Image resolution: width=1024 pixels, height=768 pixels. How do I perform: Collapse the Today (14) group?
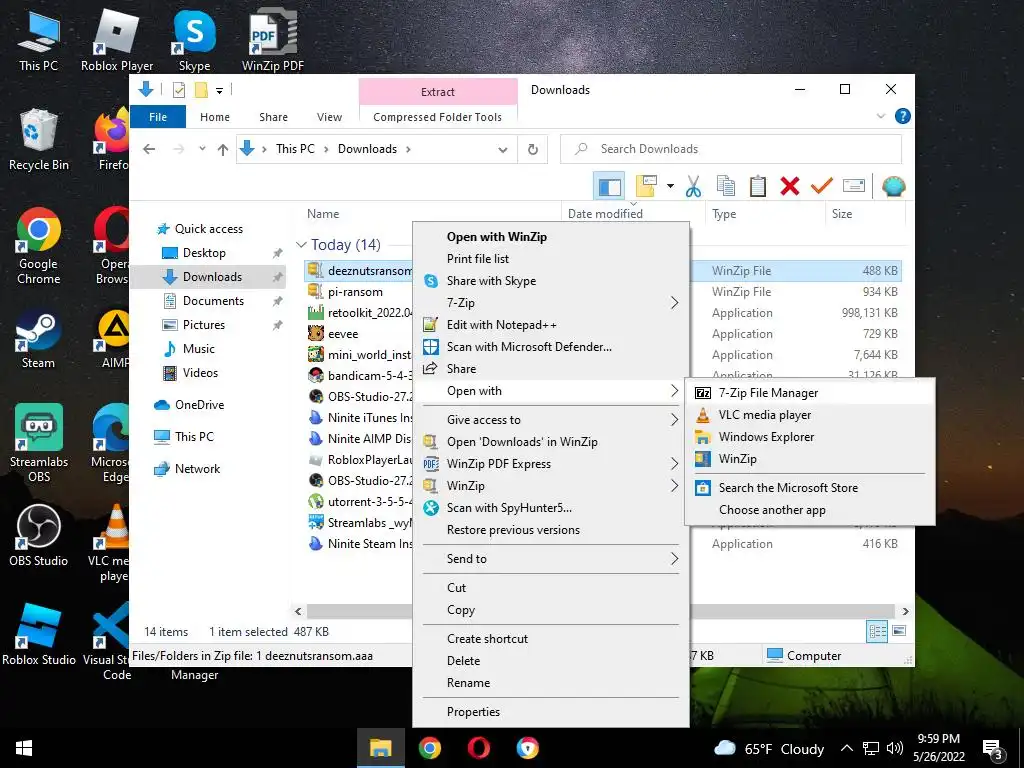301,244
